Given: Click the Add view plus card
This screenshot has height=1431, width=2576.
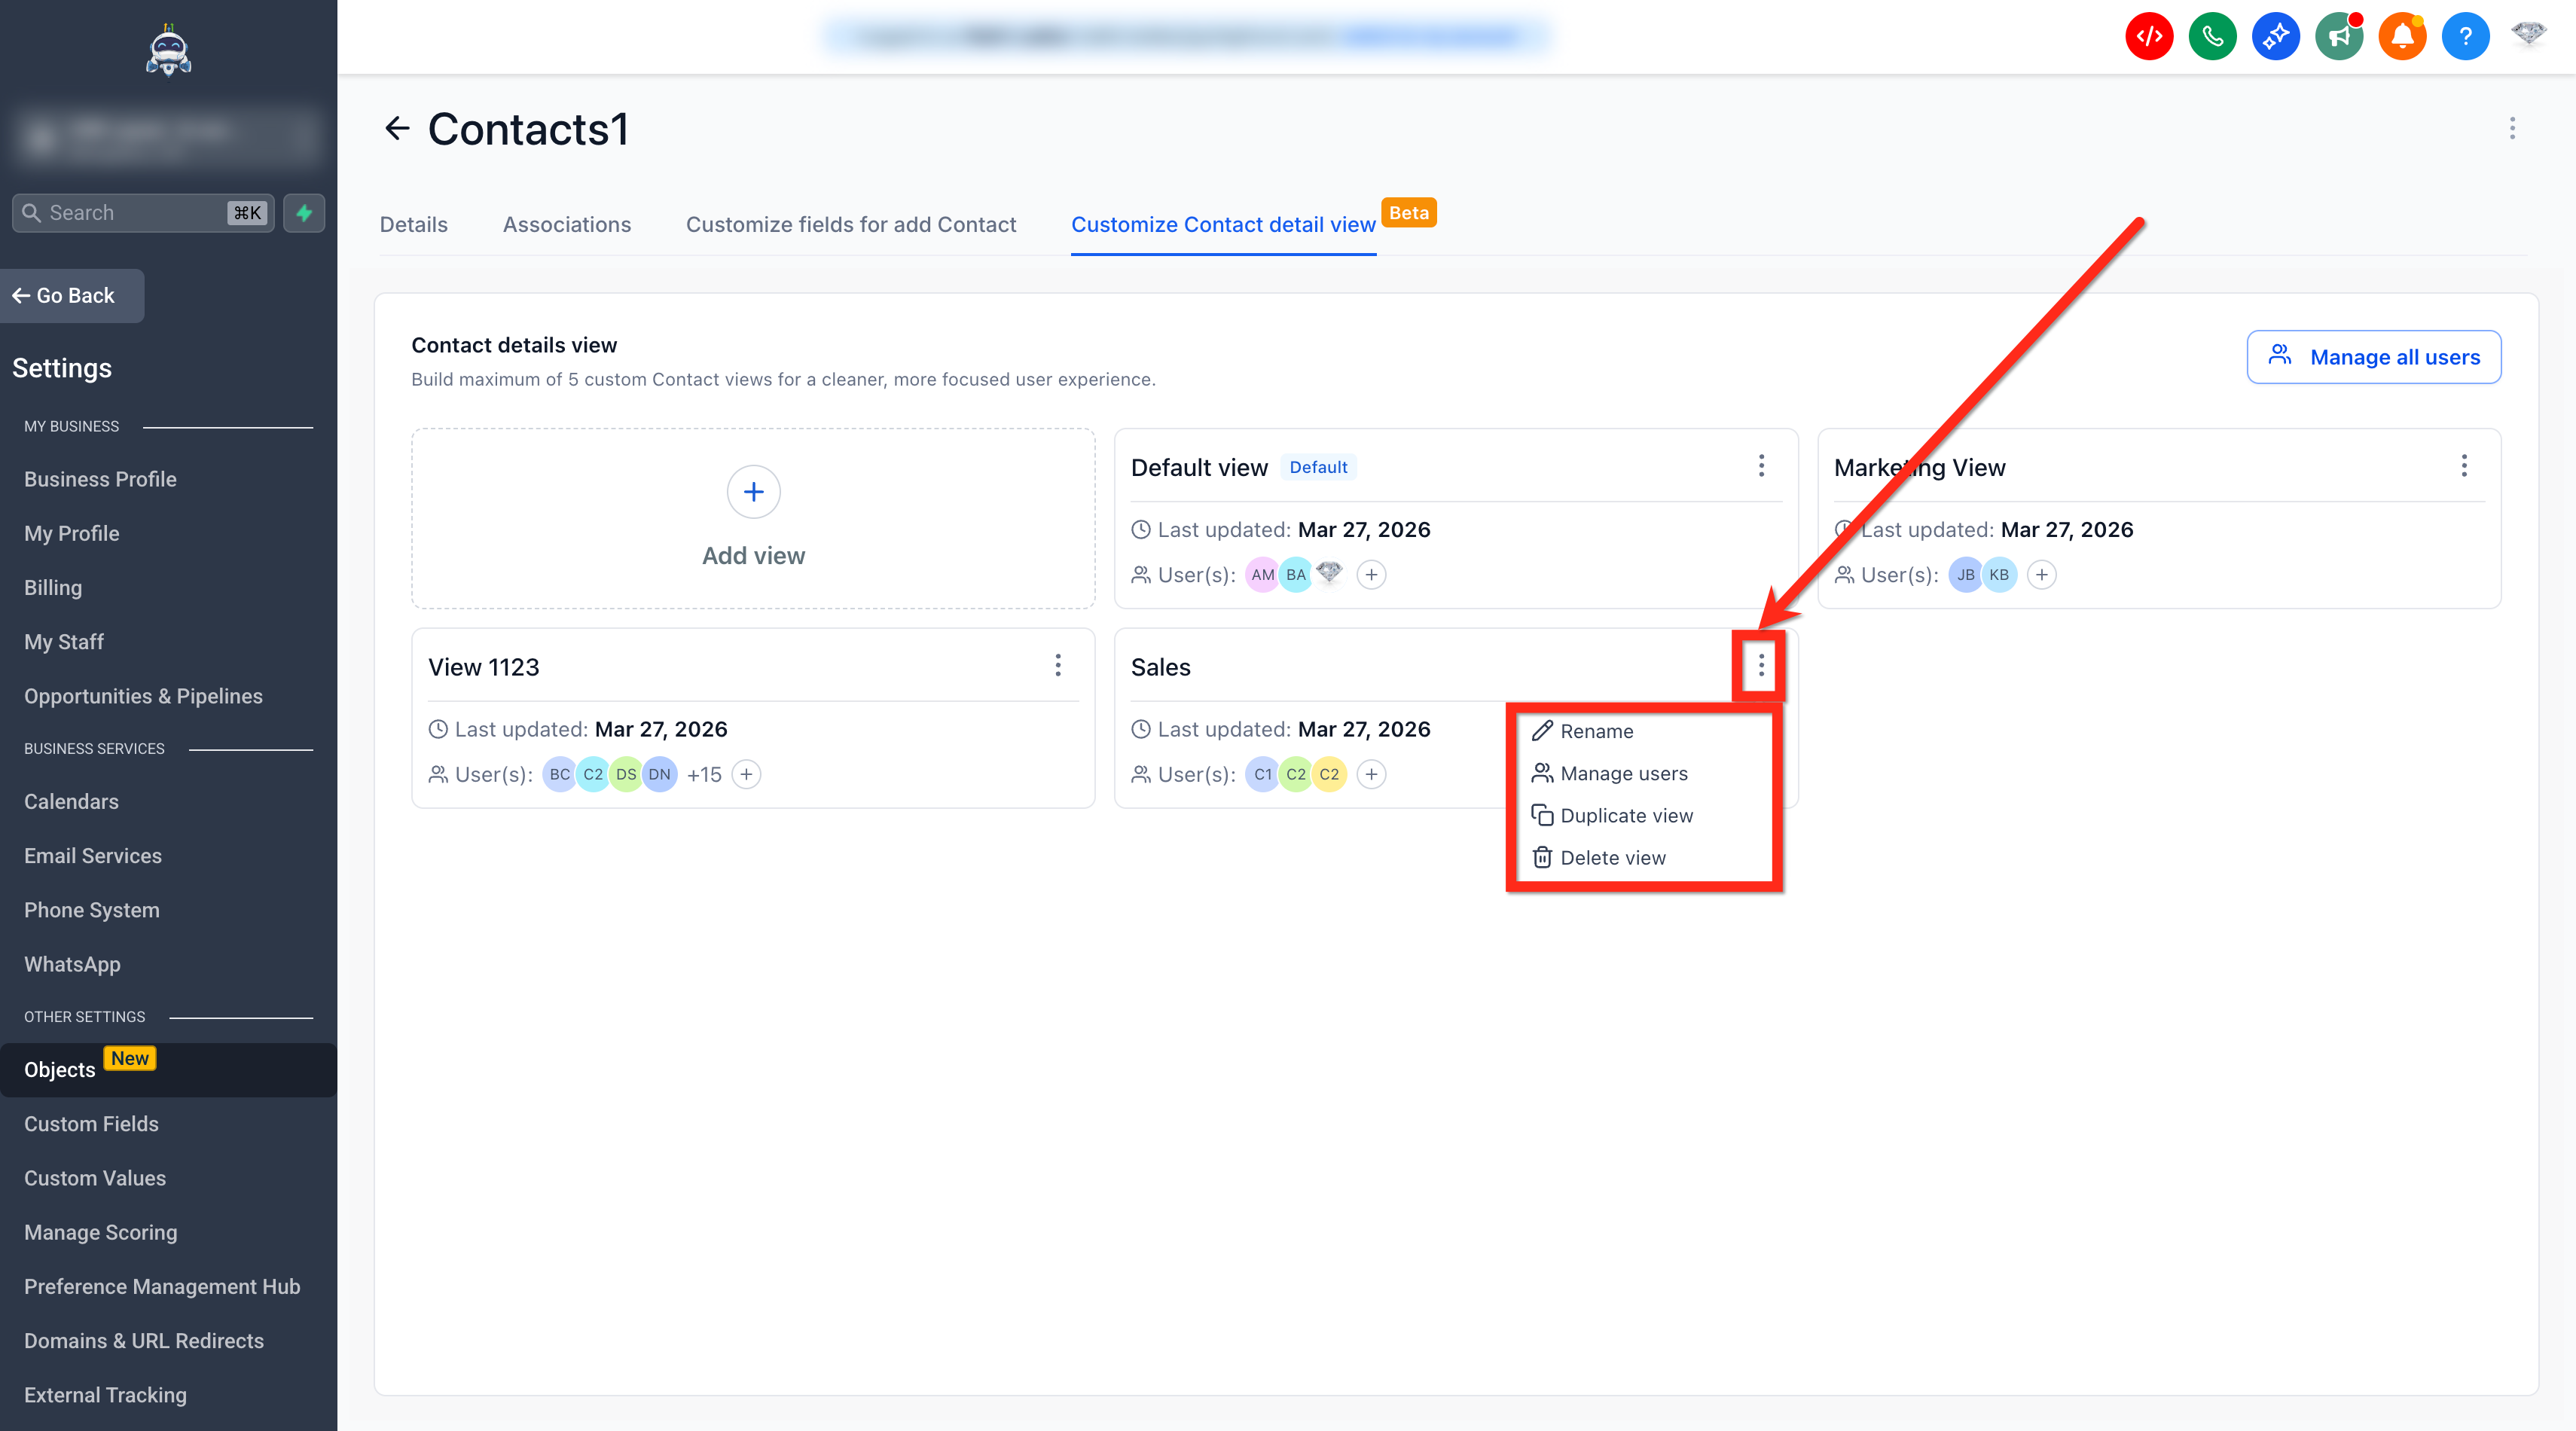Looking at the screenshot, I should 753,517.
